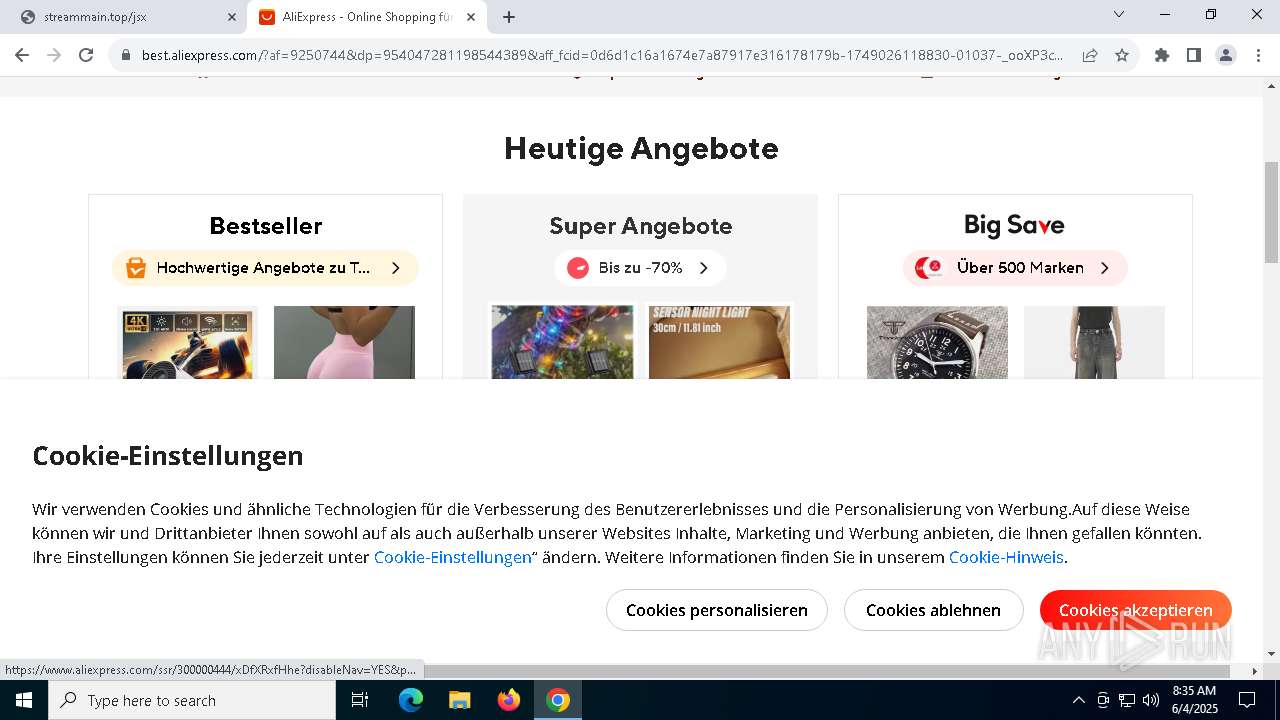This screenshot has width=1280, height=720.
Task: Close the streammain.top/jsx tab
Action: tap(232, 17)
